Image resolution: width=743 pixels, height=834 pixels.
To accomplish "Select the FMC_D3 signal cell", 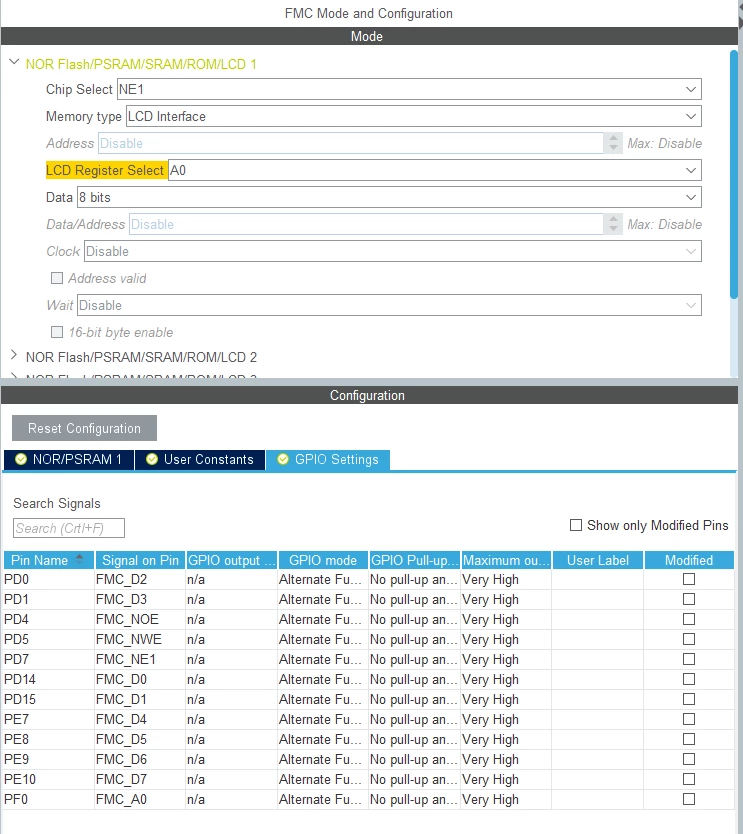I will pyautogui.click(x=140, y=599).
